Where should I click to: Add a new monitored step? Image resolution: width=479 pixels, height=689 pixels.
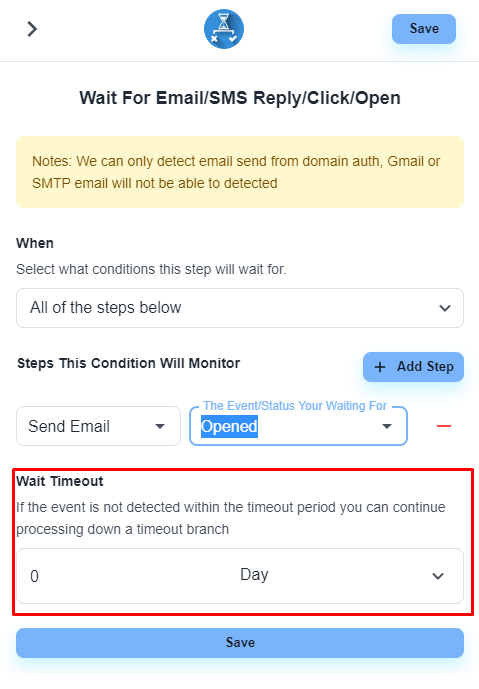(413, 367)
